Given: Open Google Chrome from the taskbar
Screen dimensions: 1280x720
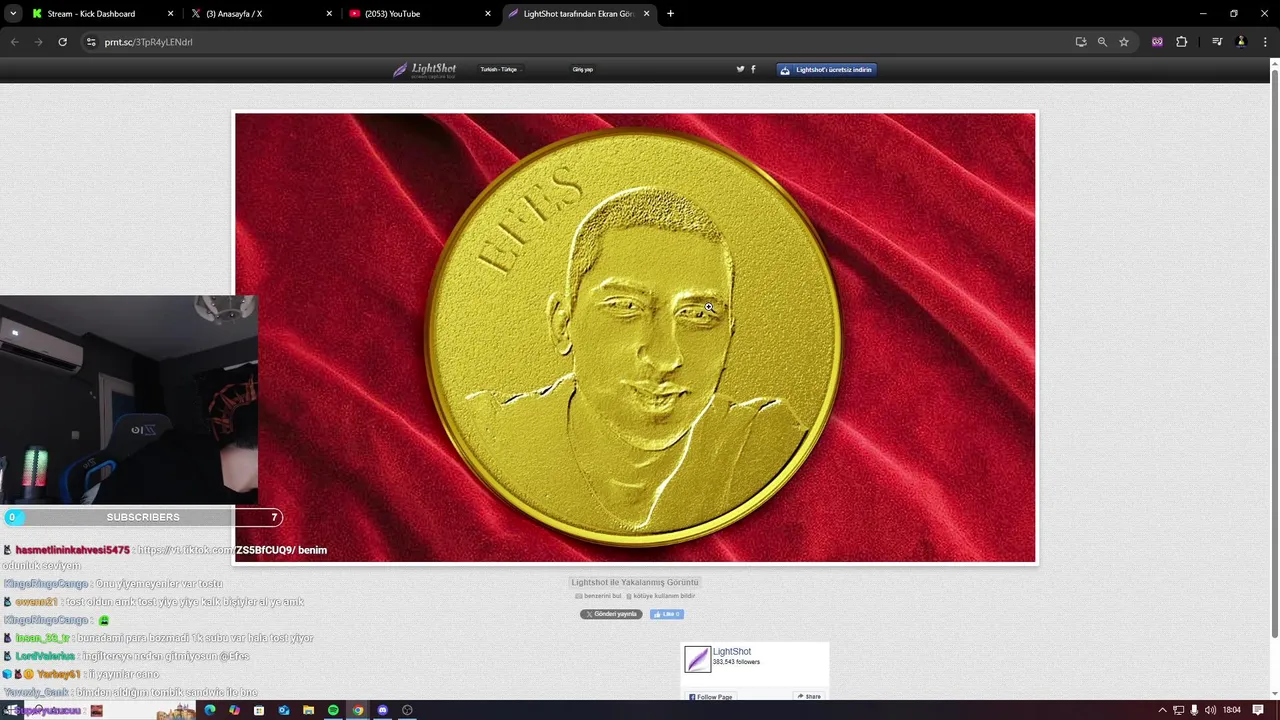Looking at the screenshot, I should tap(358, 710).
